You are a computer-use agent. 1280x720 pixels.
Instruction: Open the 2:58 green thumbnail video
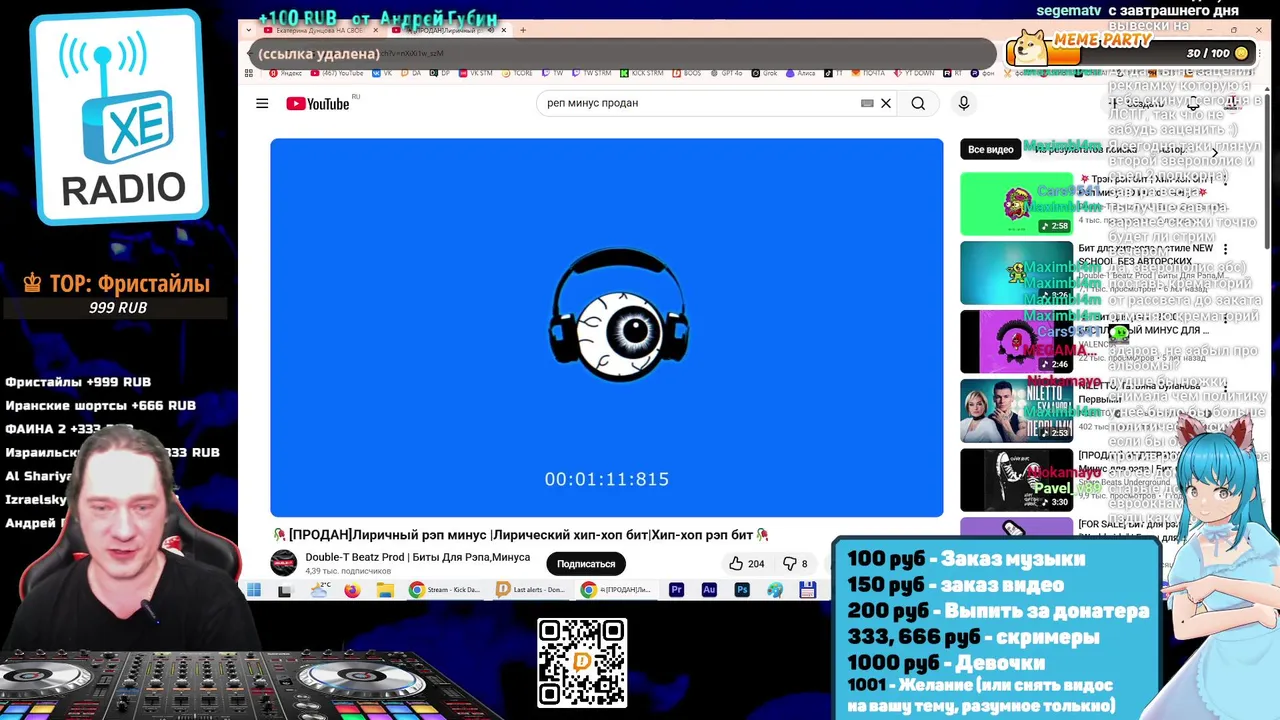1016,204
